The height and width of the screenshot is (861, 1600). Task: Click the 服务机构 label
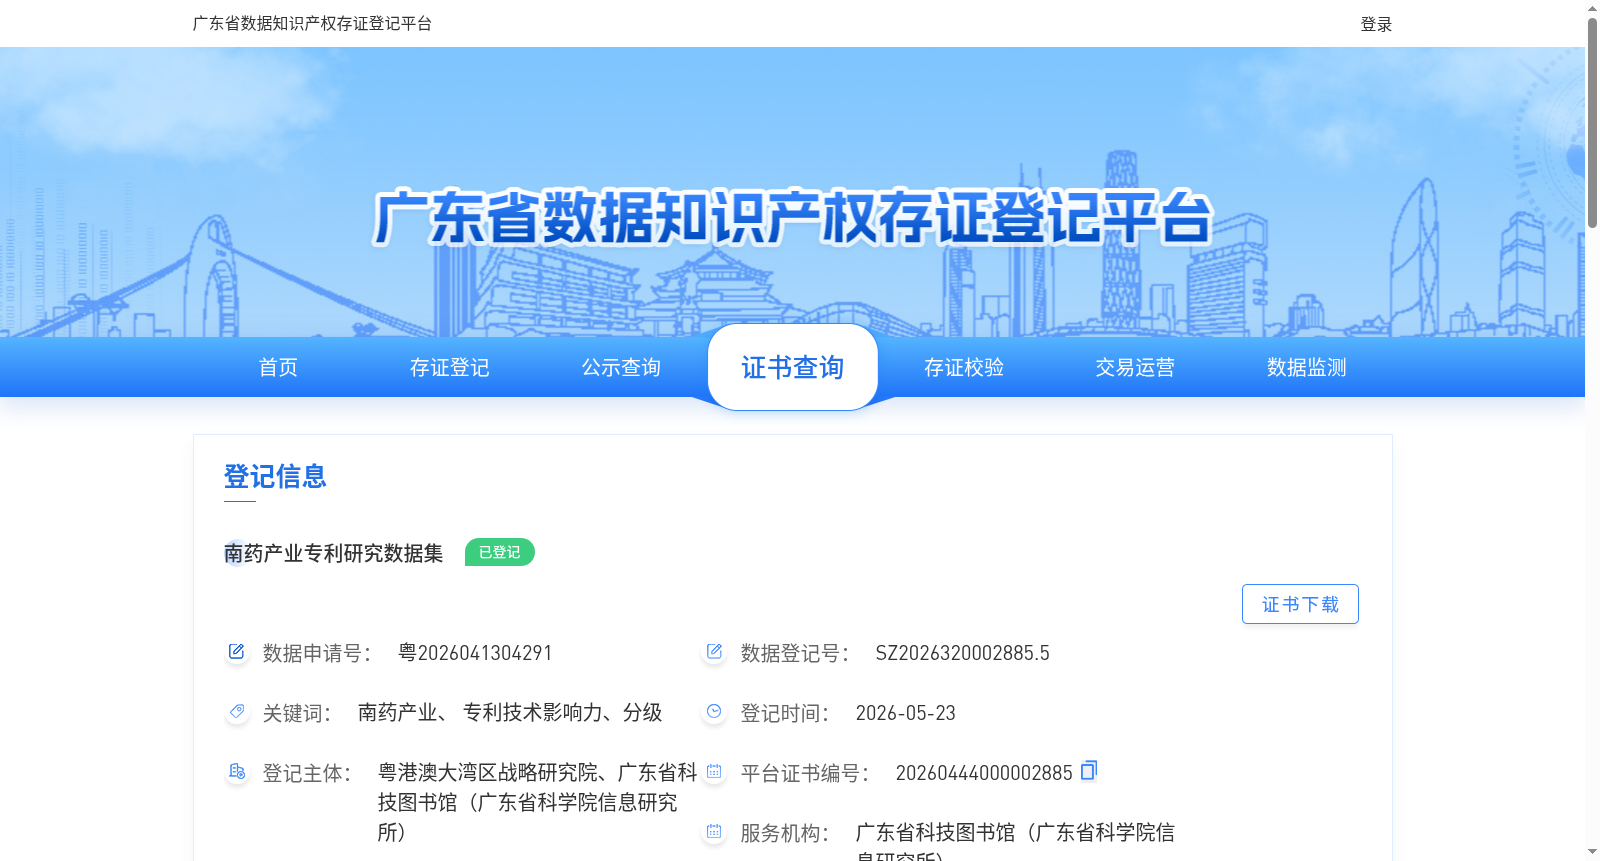(x=785, y=833)
